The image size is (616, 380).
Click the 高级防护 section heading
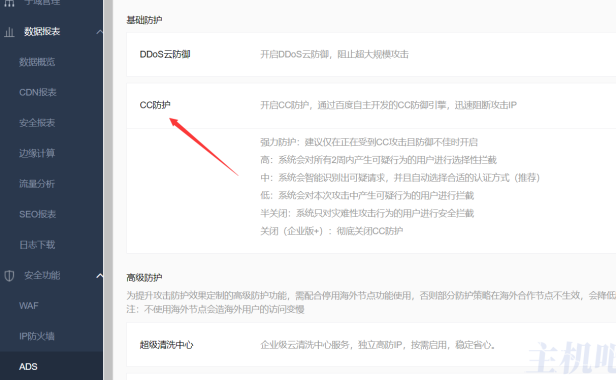pyautogui.click(x=144, y=278)
